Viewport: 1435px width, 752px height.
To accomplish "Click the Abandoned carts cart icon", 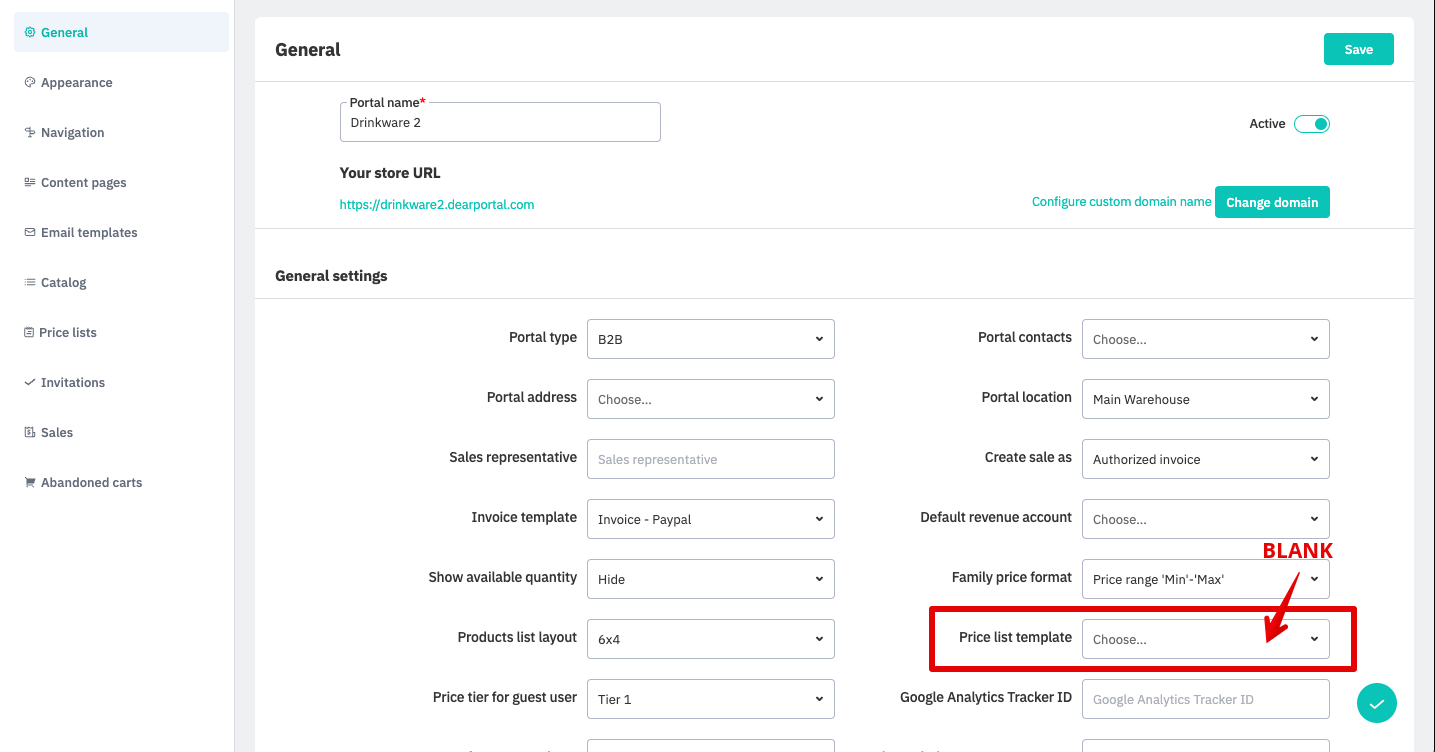I will (x=30, y=482).
